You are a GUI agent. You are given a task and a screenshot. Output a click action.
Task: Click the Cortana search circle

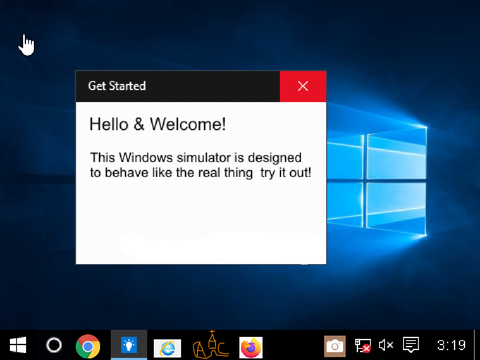[x=54, y=345]
